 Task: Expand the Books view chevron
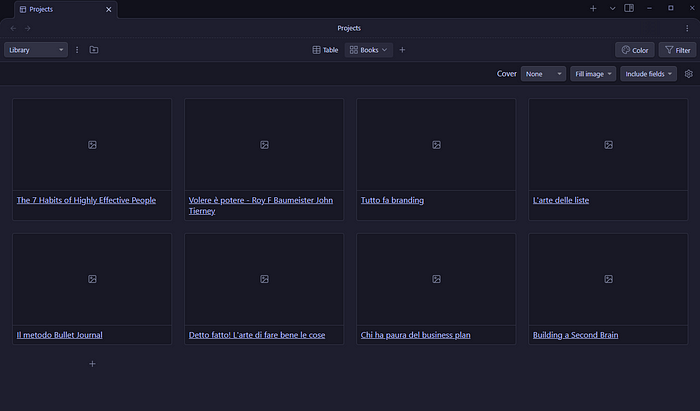pos(384,50)
